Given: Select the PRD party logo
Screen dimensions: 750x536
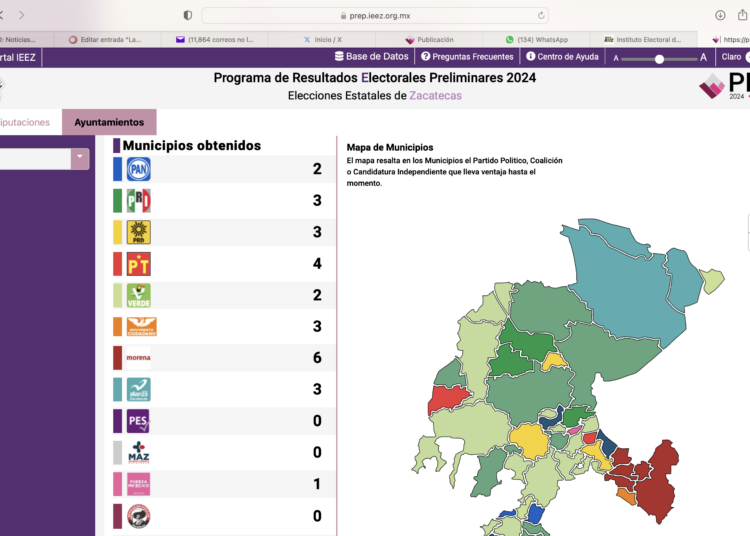Looking at the screenshot, I should point(138,233).
